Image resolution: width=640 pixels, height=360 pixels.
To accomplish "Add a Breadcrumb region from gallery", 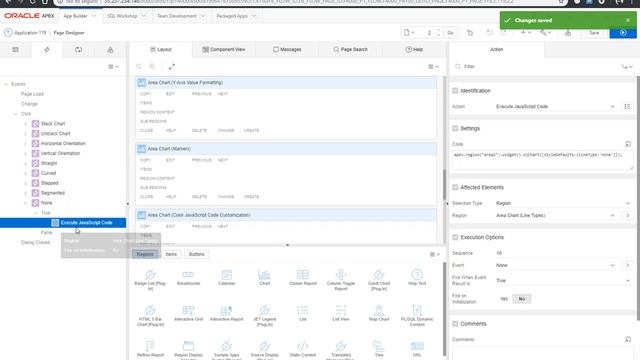I will [188, 278].
